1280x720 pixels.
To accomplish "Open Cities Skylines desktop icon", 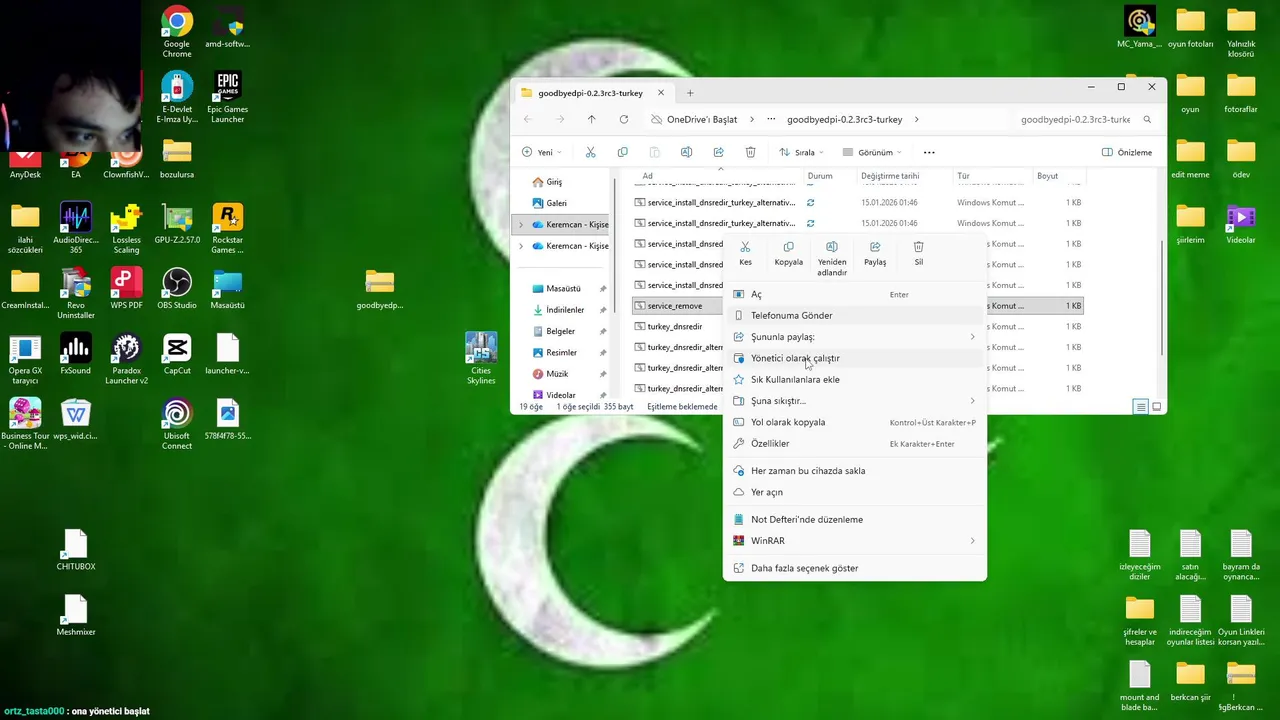I will click(x=481, y=359).
